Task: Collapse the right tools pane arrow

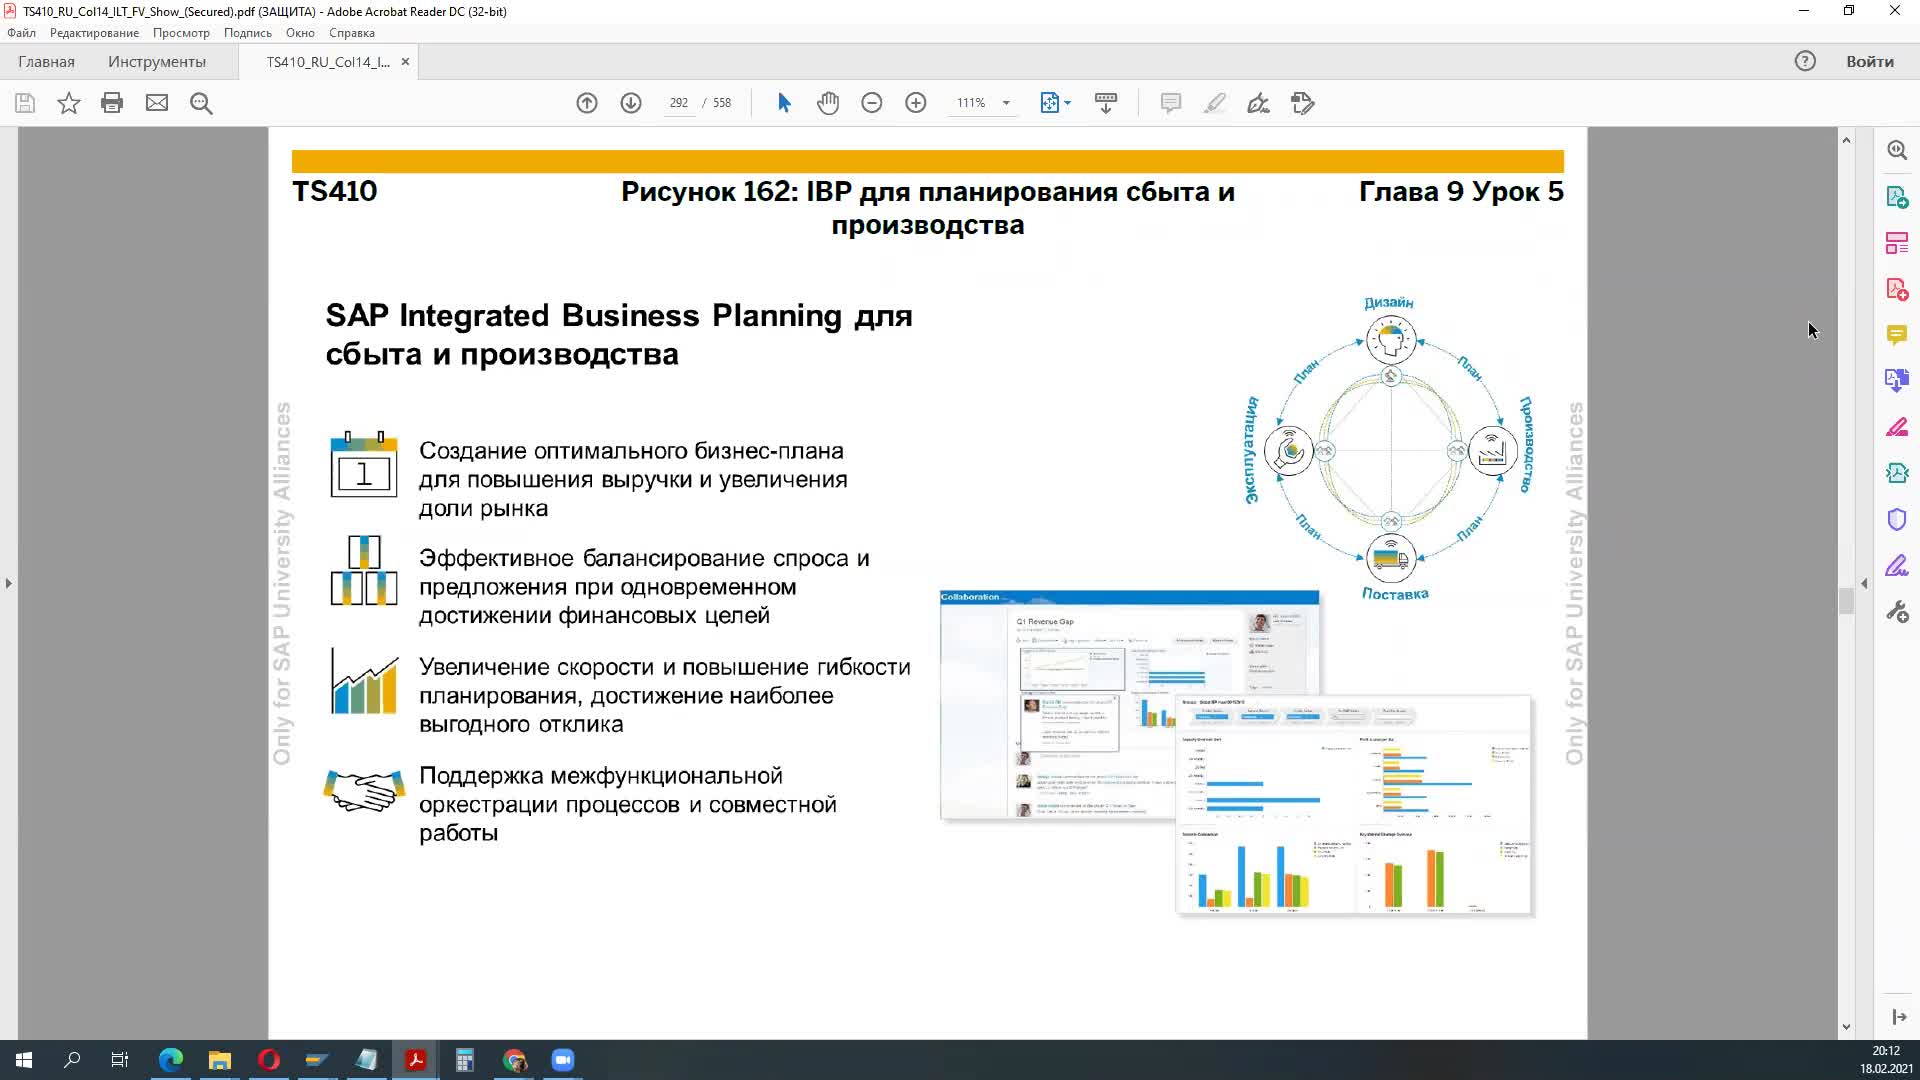Action: coord(1864,583)
